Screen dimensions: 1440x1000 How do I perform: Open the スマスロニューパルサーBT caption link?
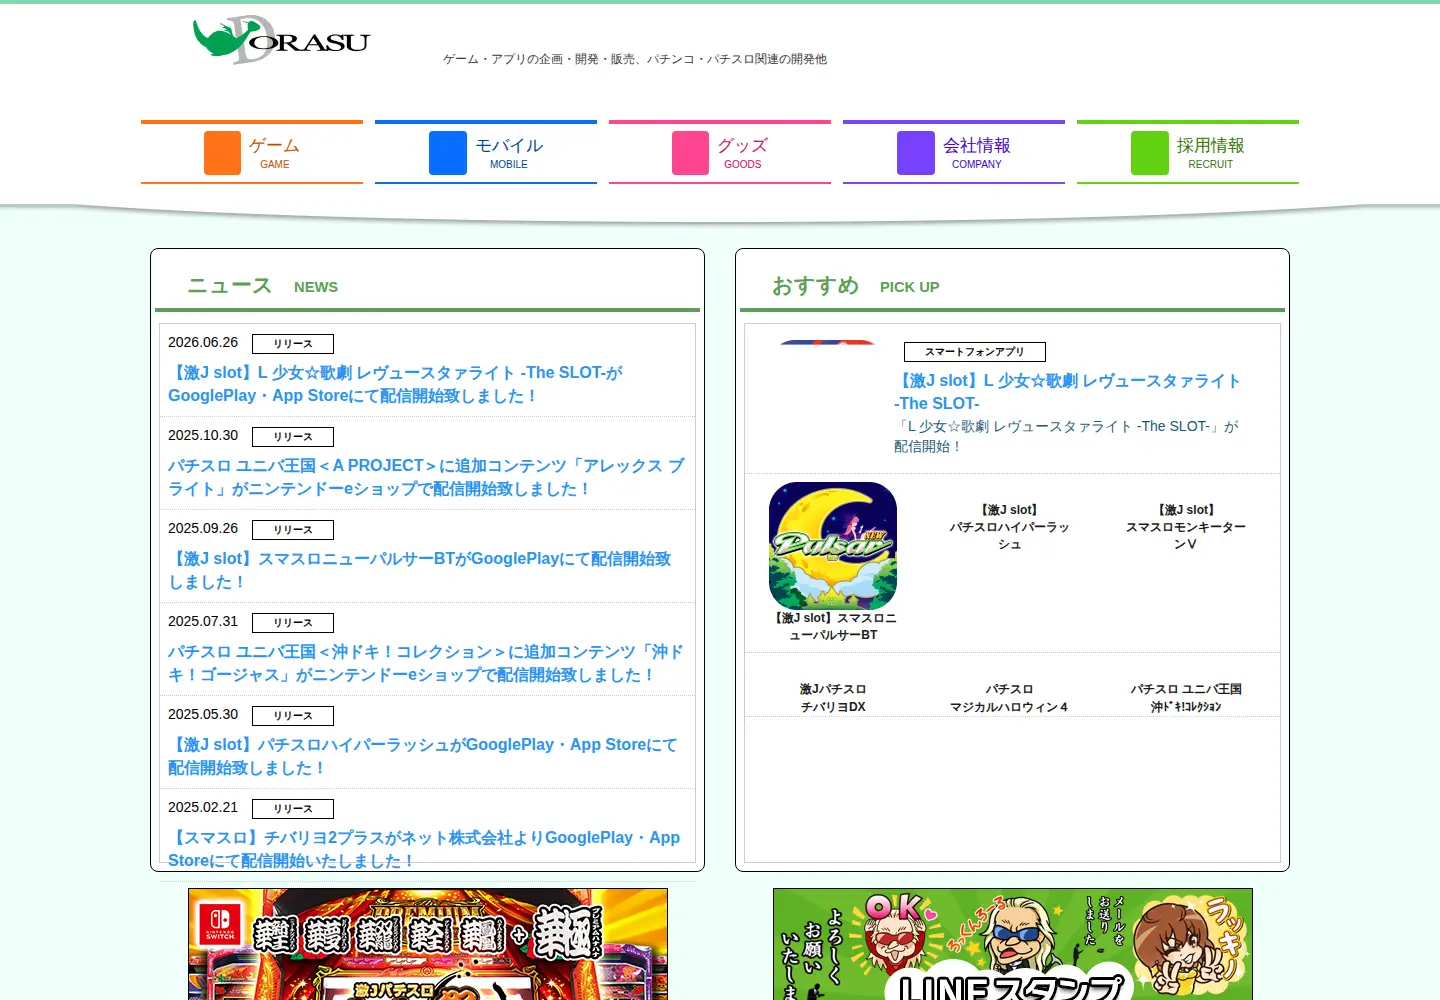tap(833, 627)
